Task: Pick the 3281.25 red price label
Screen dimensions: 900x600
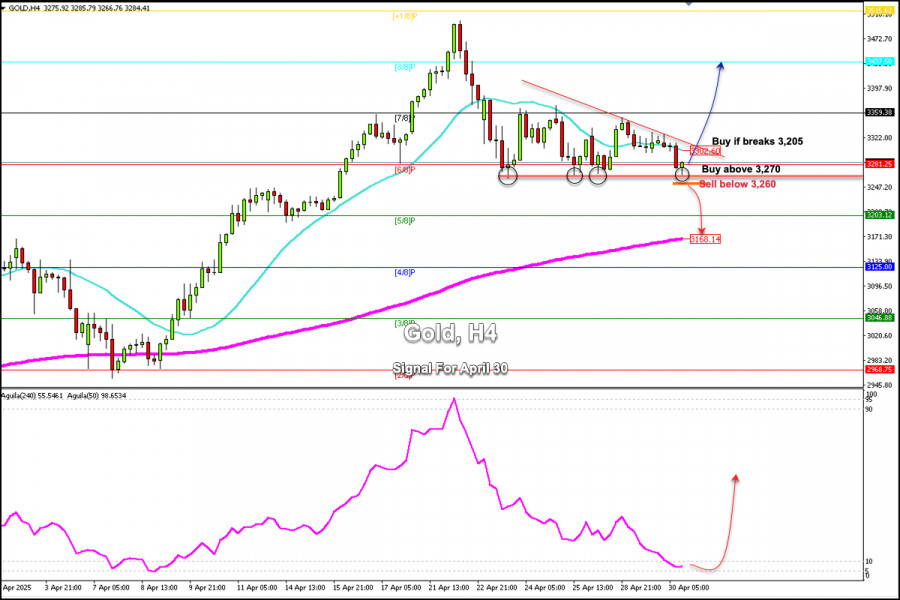Action: click(879, 164)
